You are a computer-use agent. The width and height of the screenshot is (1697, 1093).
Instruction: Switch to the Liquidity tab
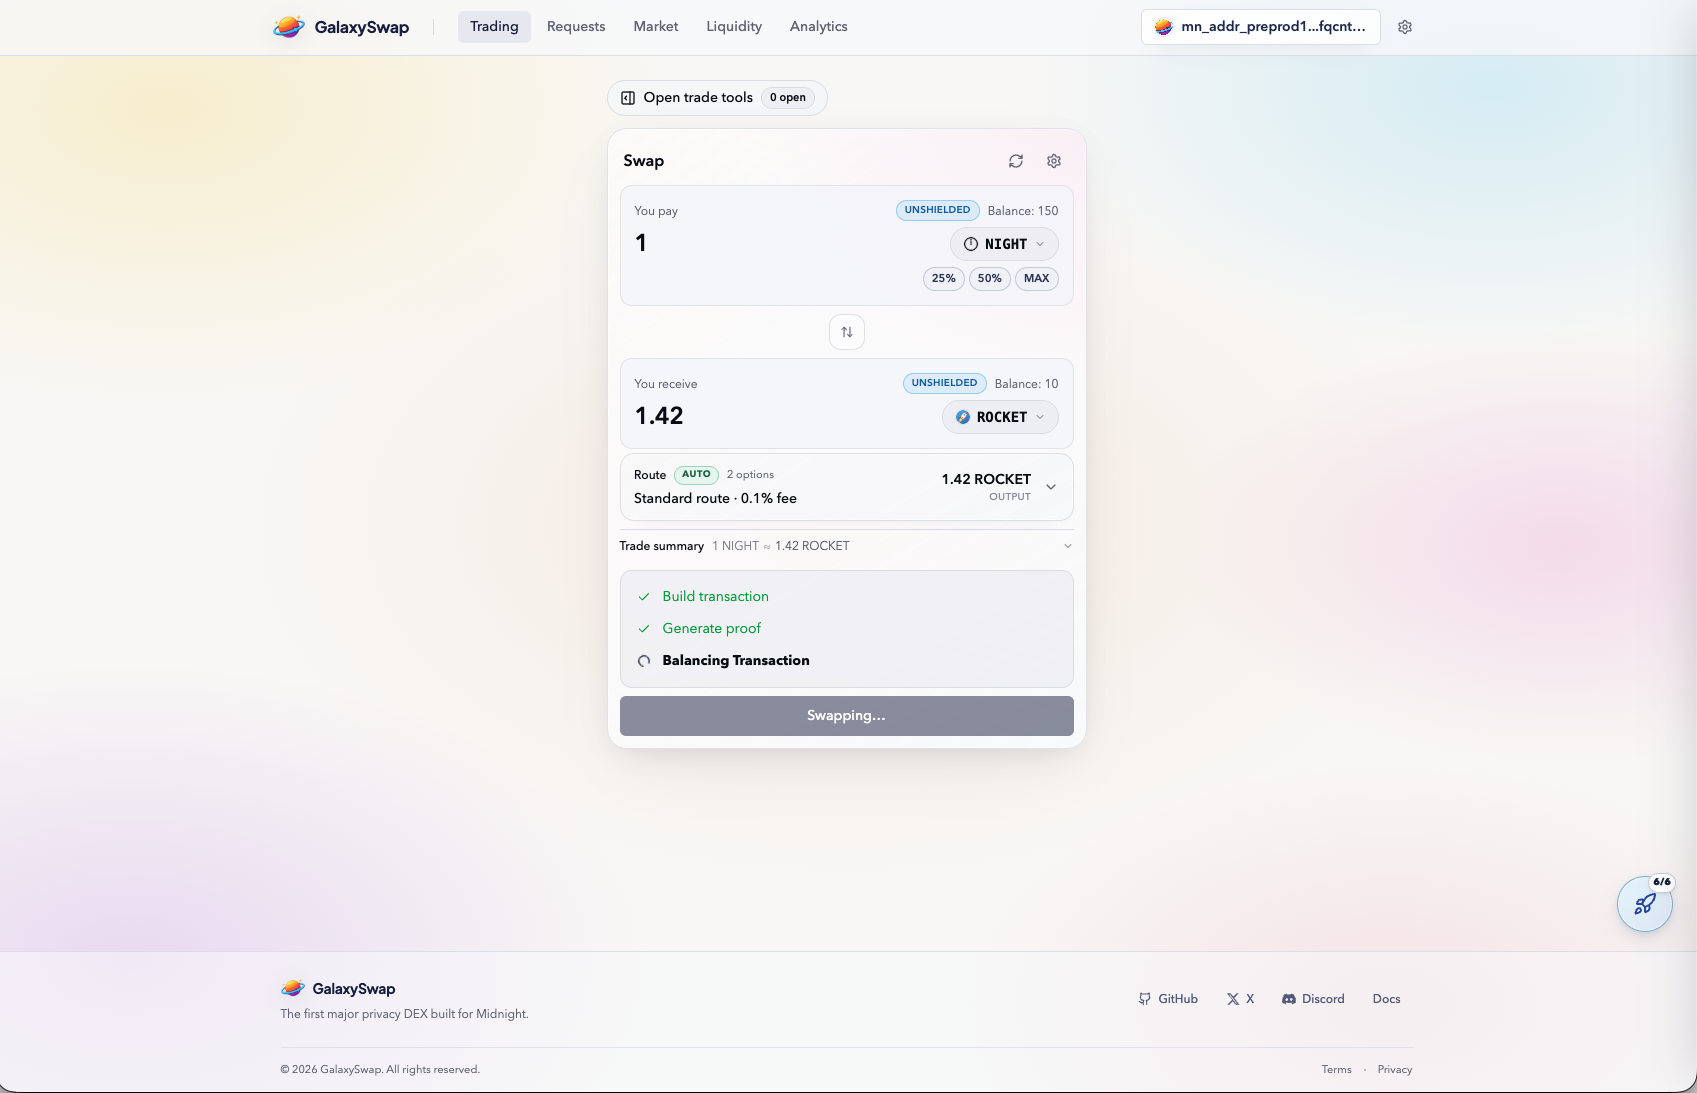click(733, 26)
